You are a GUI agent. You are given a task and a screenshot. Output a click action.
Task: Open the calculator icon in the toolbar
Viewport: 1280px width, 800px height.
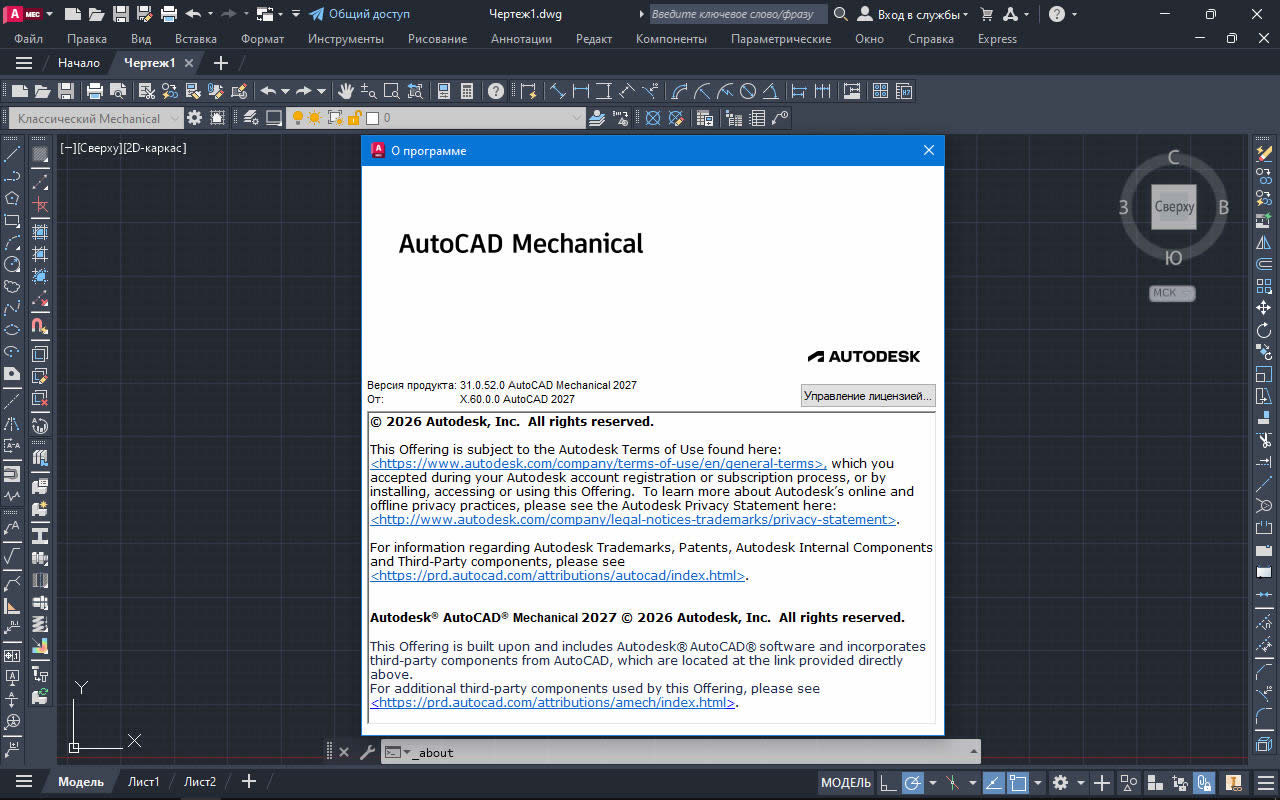point(466,91)
